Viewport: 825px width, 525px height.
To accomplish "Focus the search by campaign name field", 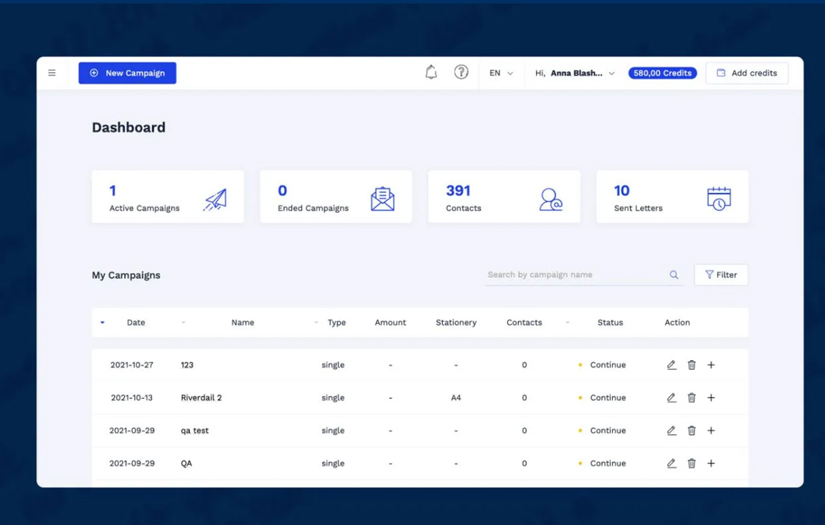I will click(x=575, y=275).
